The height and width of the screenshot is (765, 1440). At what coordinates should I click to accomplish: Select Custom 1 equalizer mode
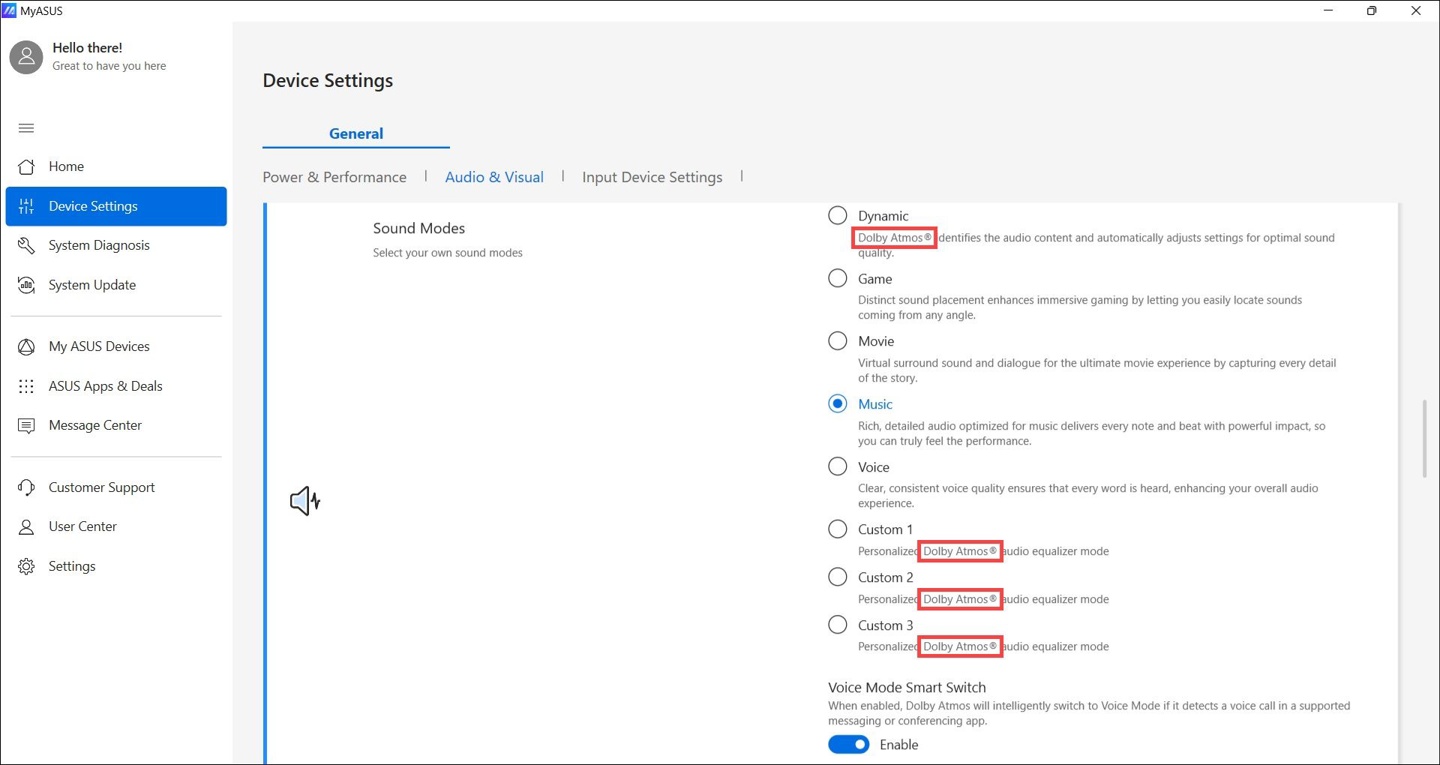coord(838,529)
